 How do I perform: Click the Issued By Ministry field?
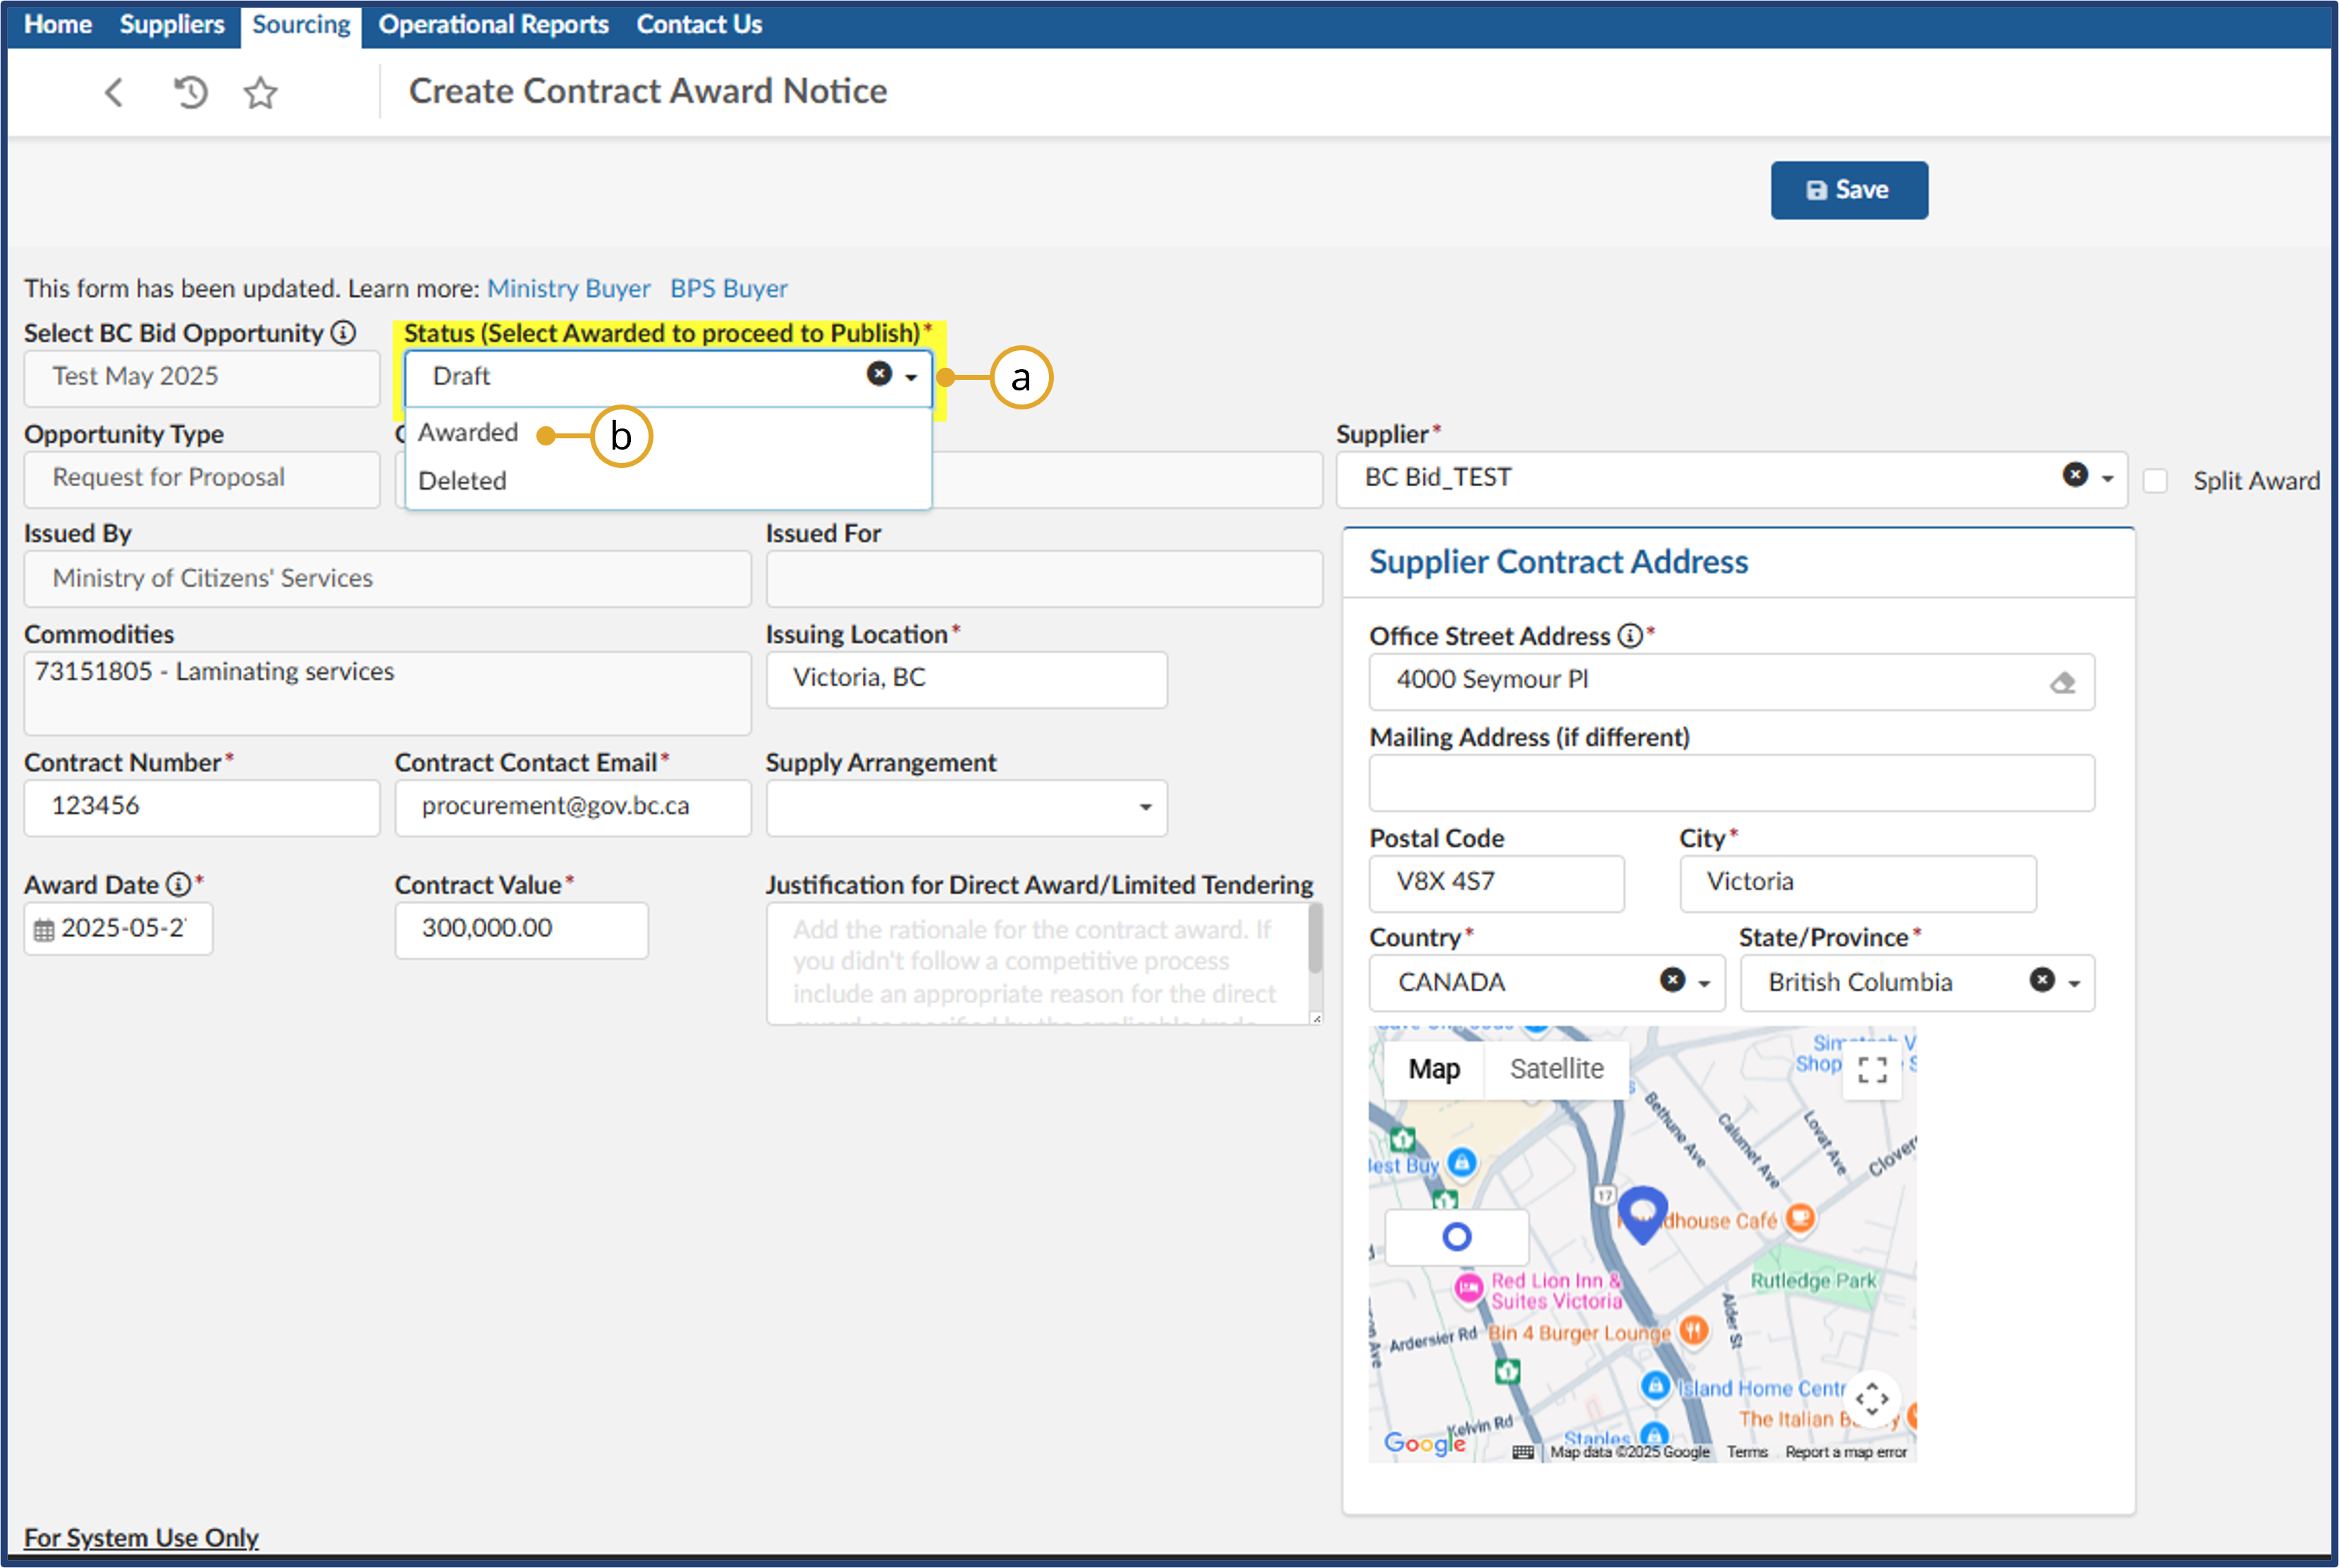tap(387, 579)
